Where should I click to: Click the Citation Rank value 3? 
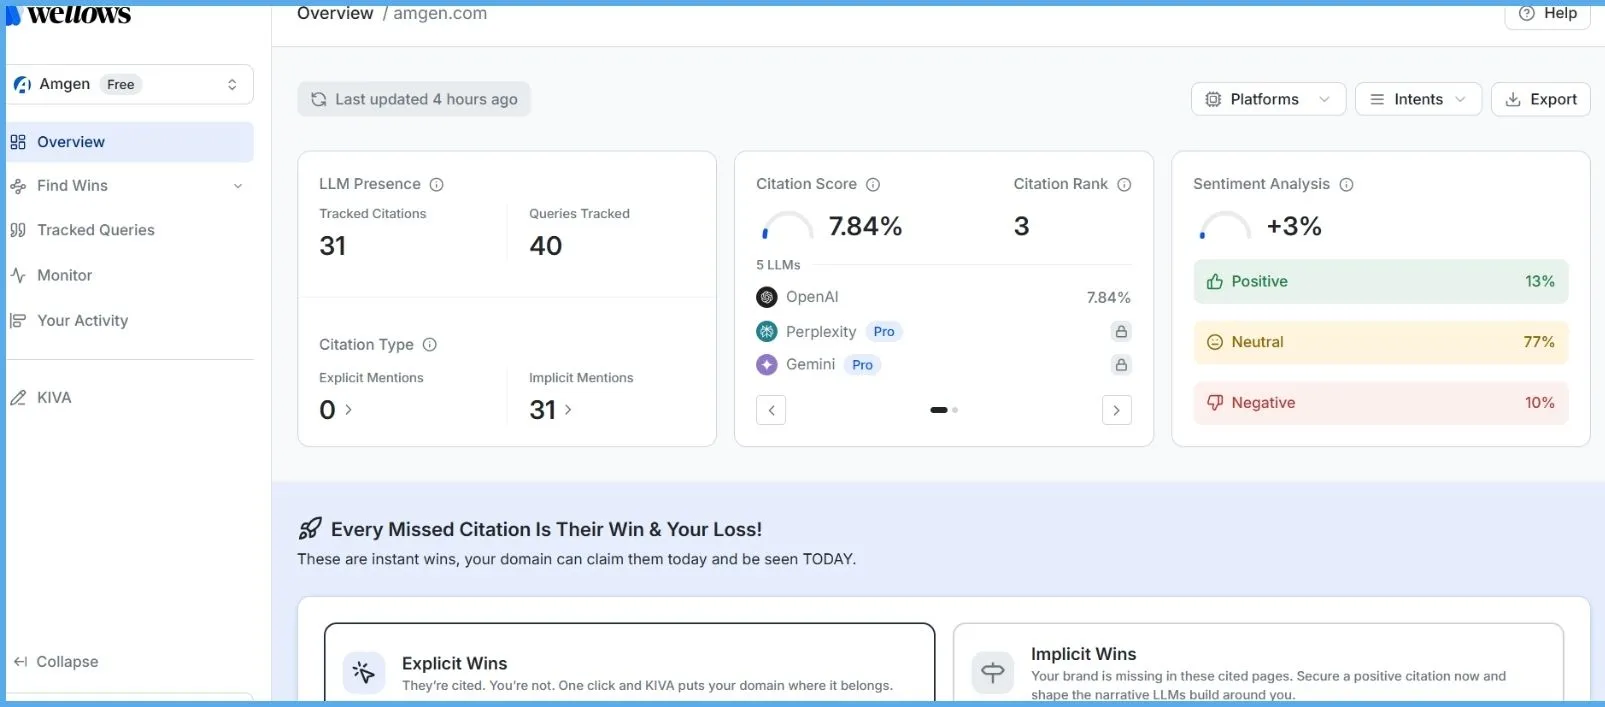coord(1021,226)
